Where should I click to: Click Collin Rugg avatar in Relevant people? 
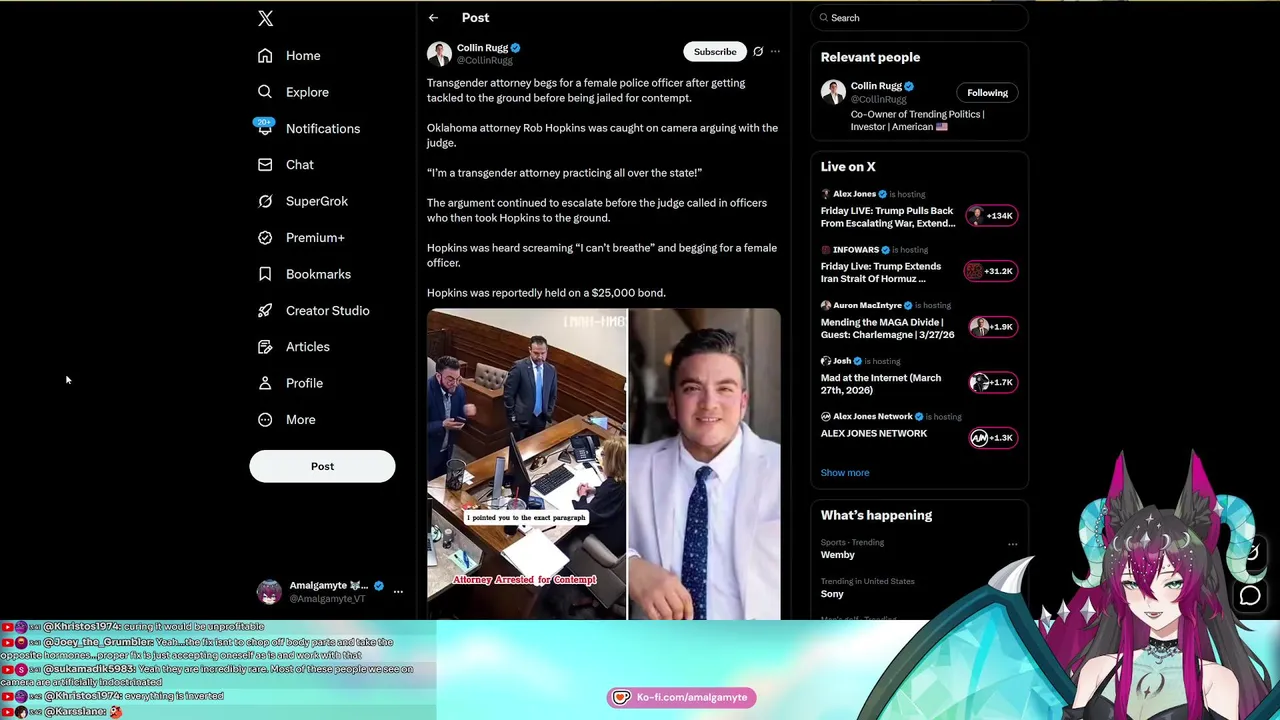tap(833, 92)
